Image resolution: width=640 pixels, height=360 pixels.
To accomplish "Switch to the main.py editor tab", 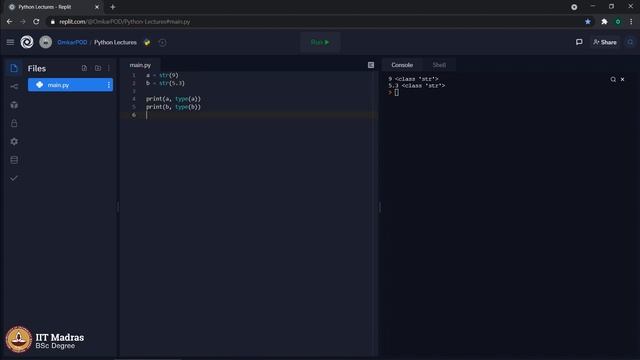I will (140, 65).
